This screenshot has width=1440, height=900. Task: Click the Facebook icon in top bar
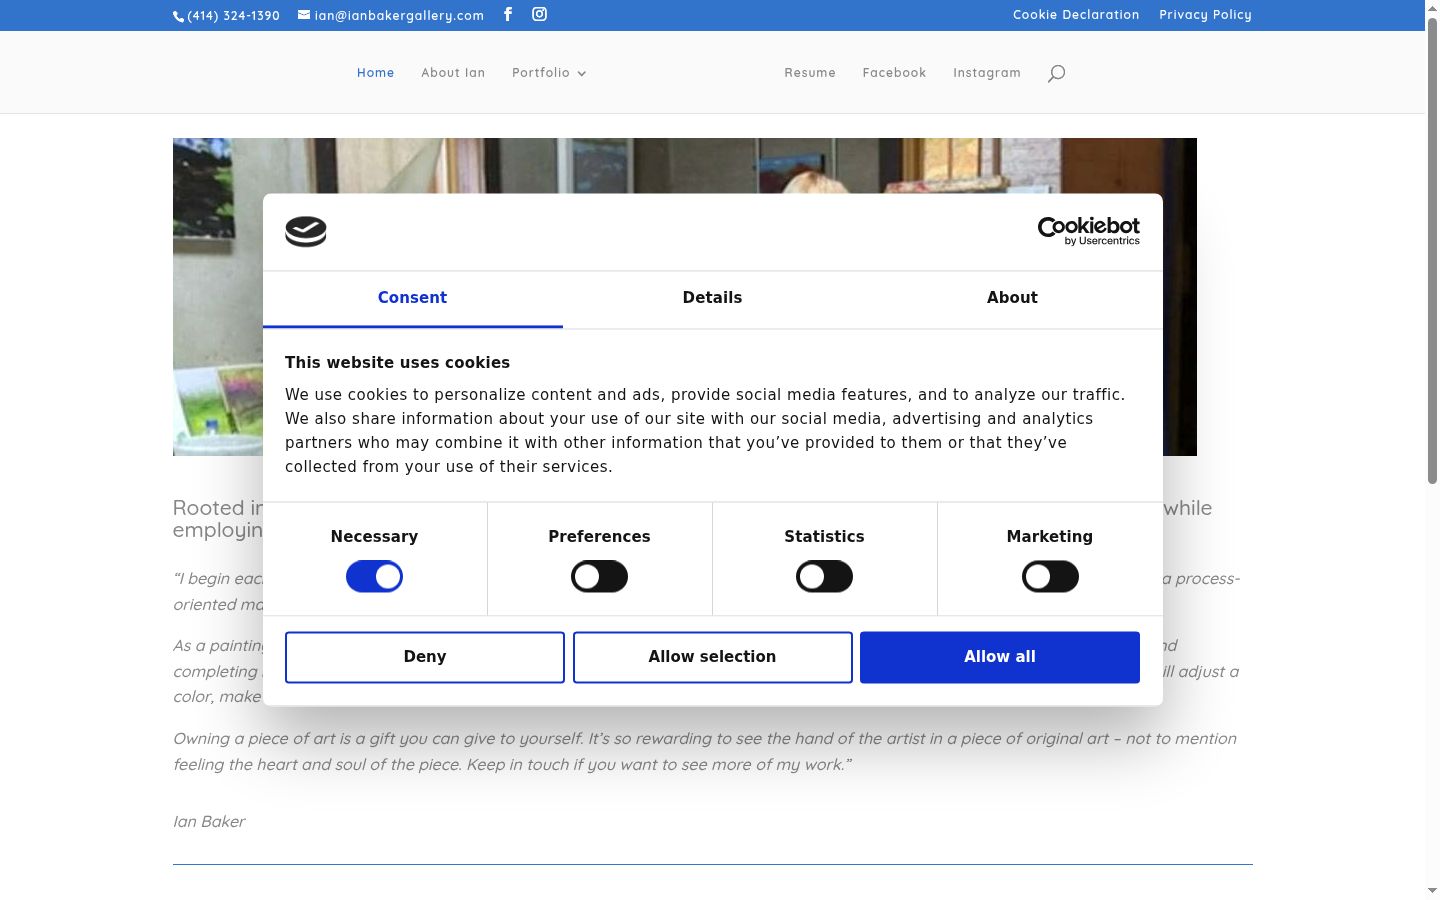(x=508, y=14)
